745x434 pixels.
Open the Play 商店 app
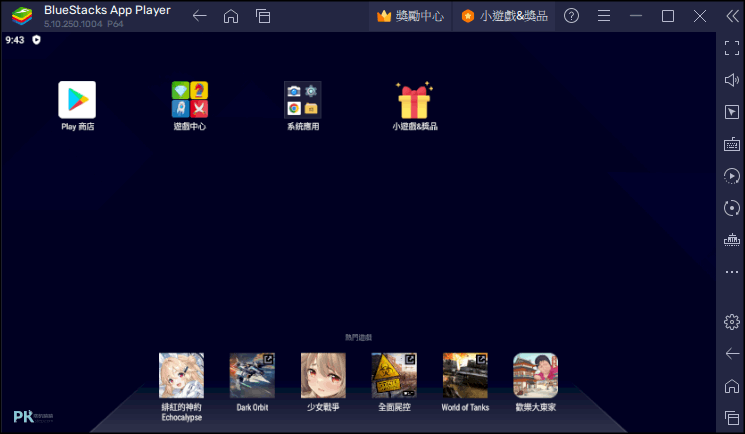[77, 100]
